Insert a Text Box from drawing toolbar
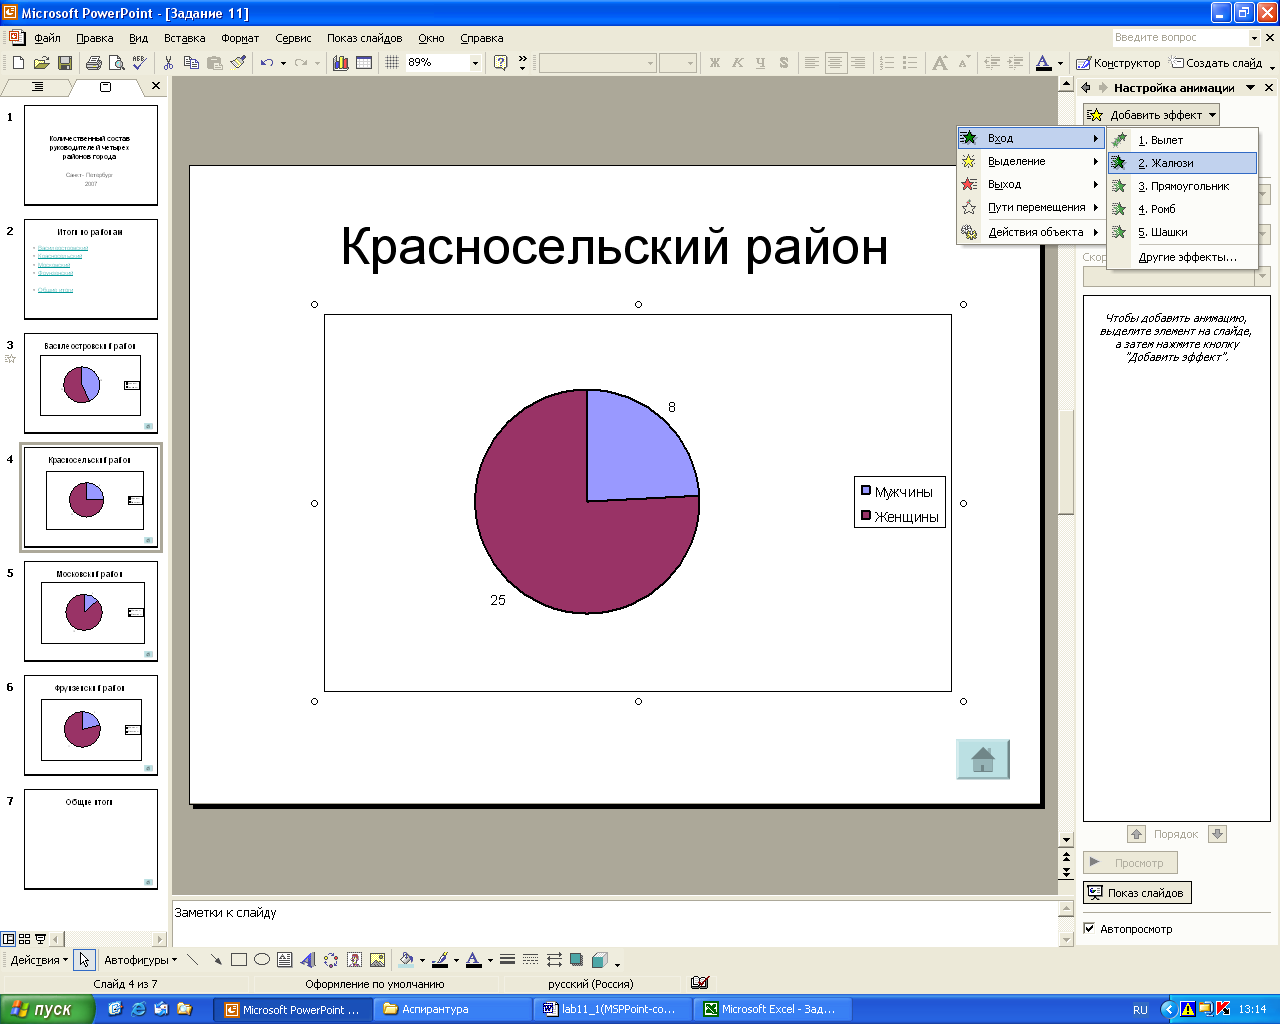The width and height of the screenshot is (1280, 1024). click(285, 960)
